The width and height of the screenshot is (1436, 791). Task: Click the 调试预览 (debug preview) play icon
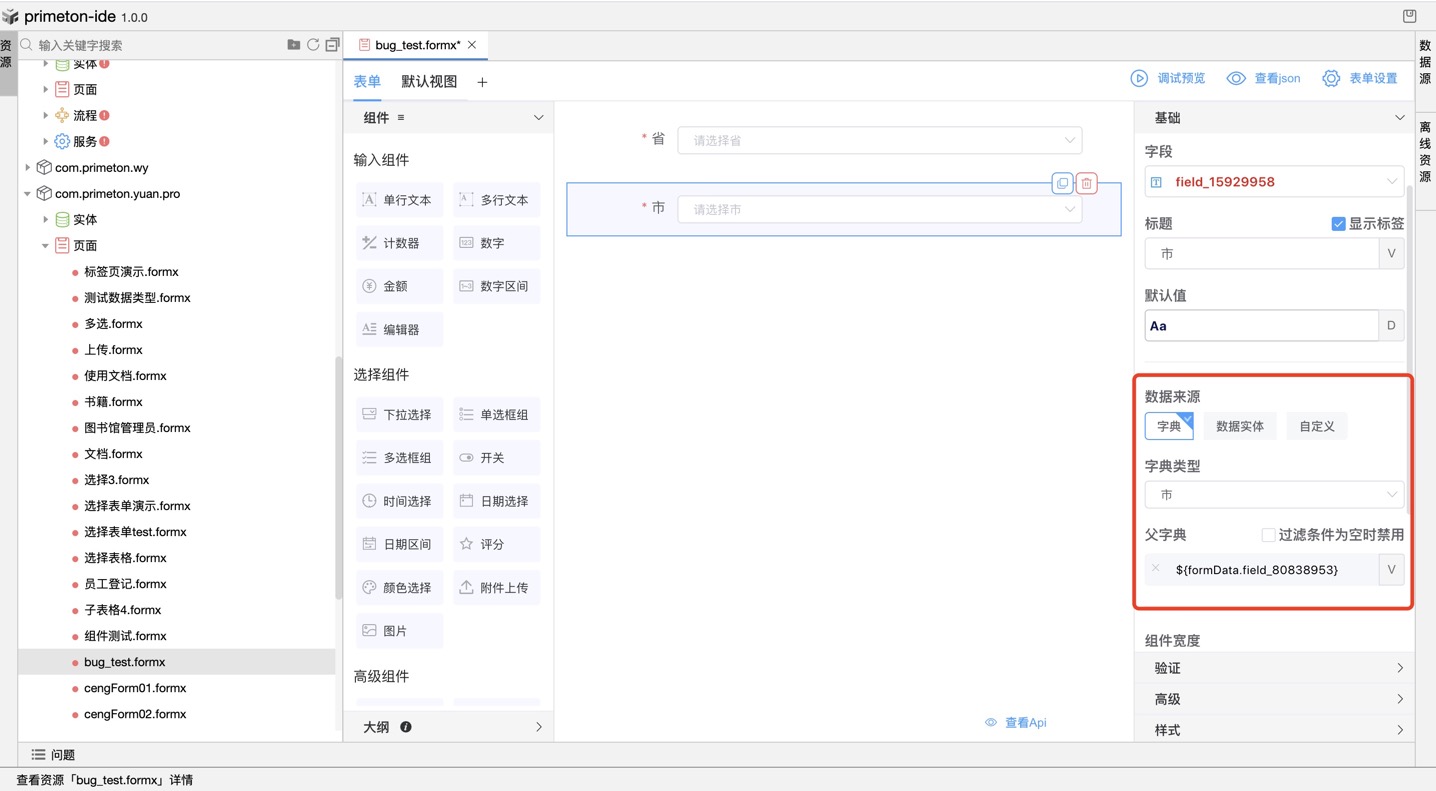tap(1141, 78)
